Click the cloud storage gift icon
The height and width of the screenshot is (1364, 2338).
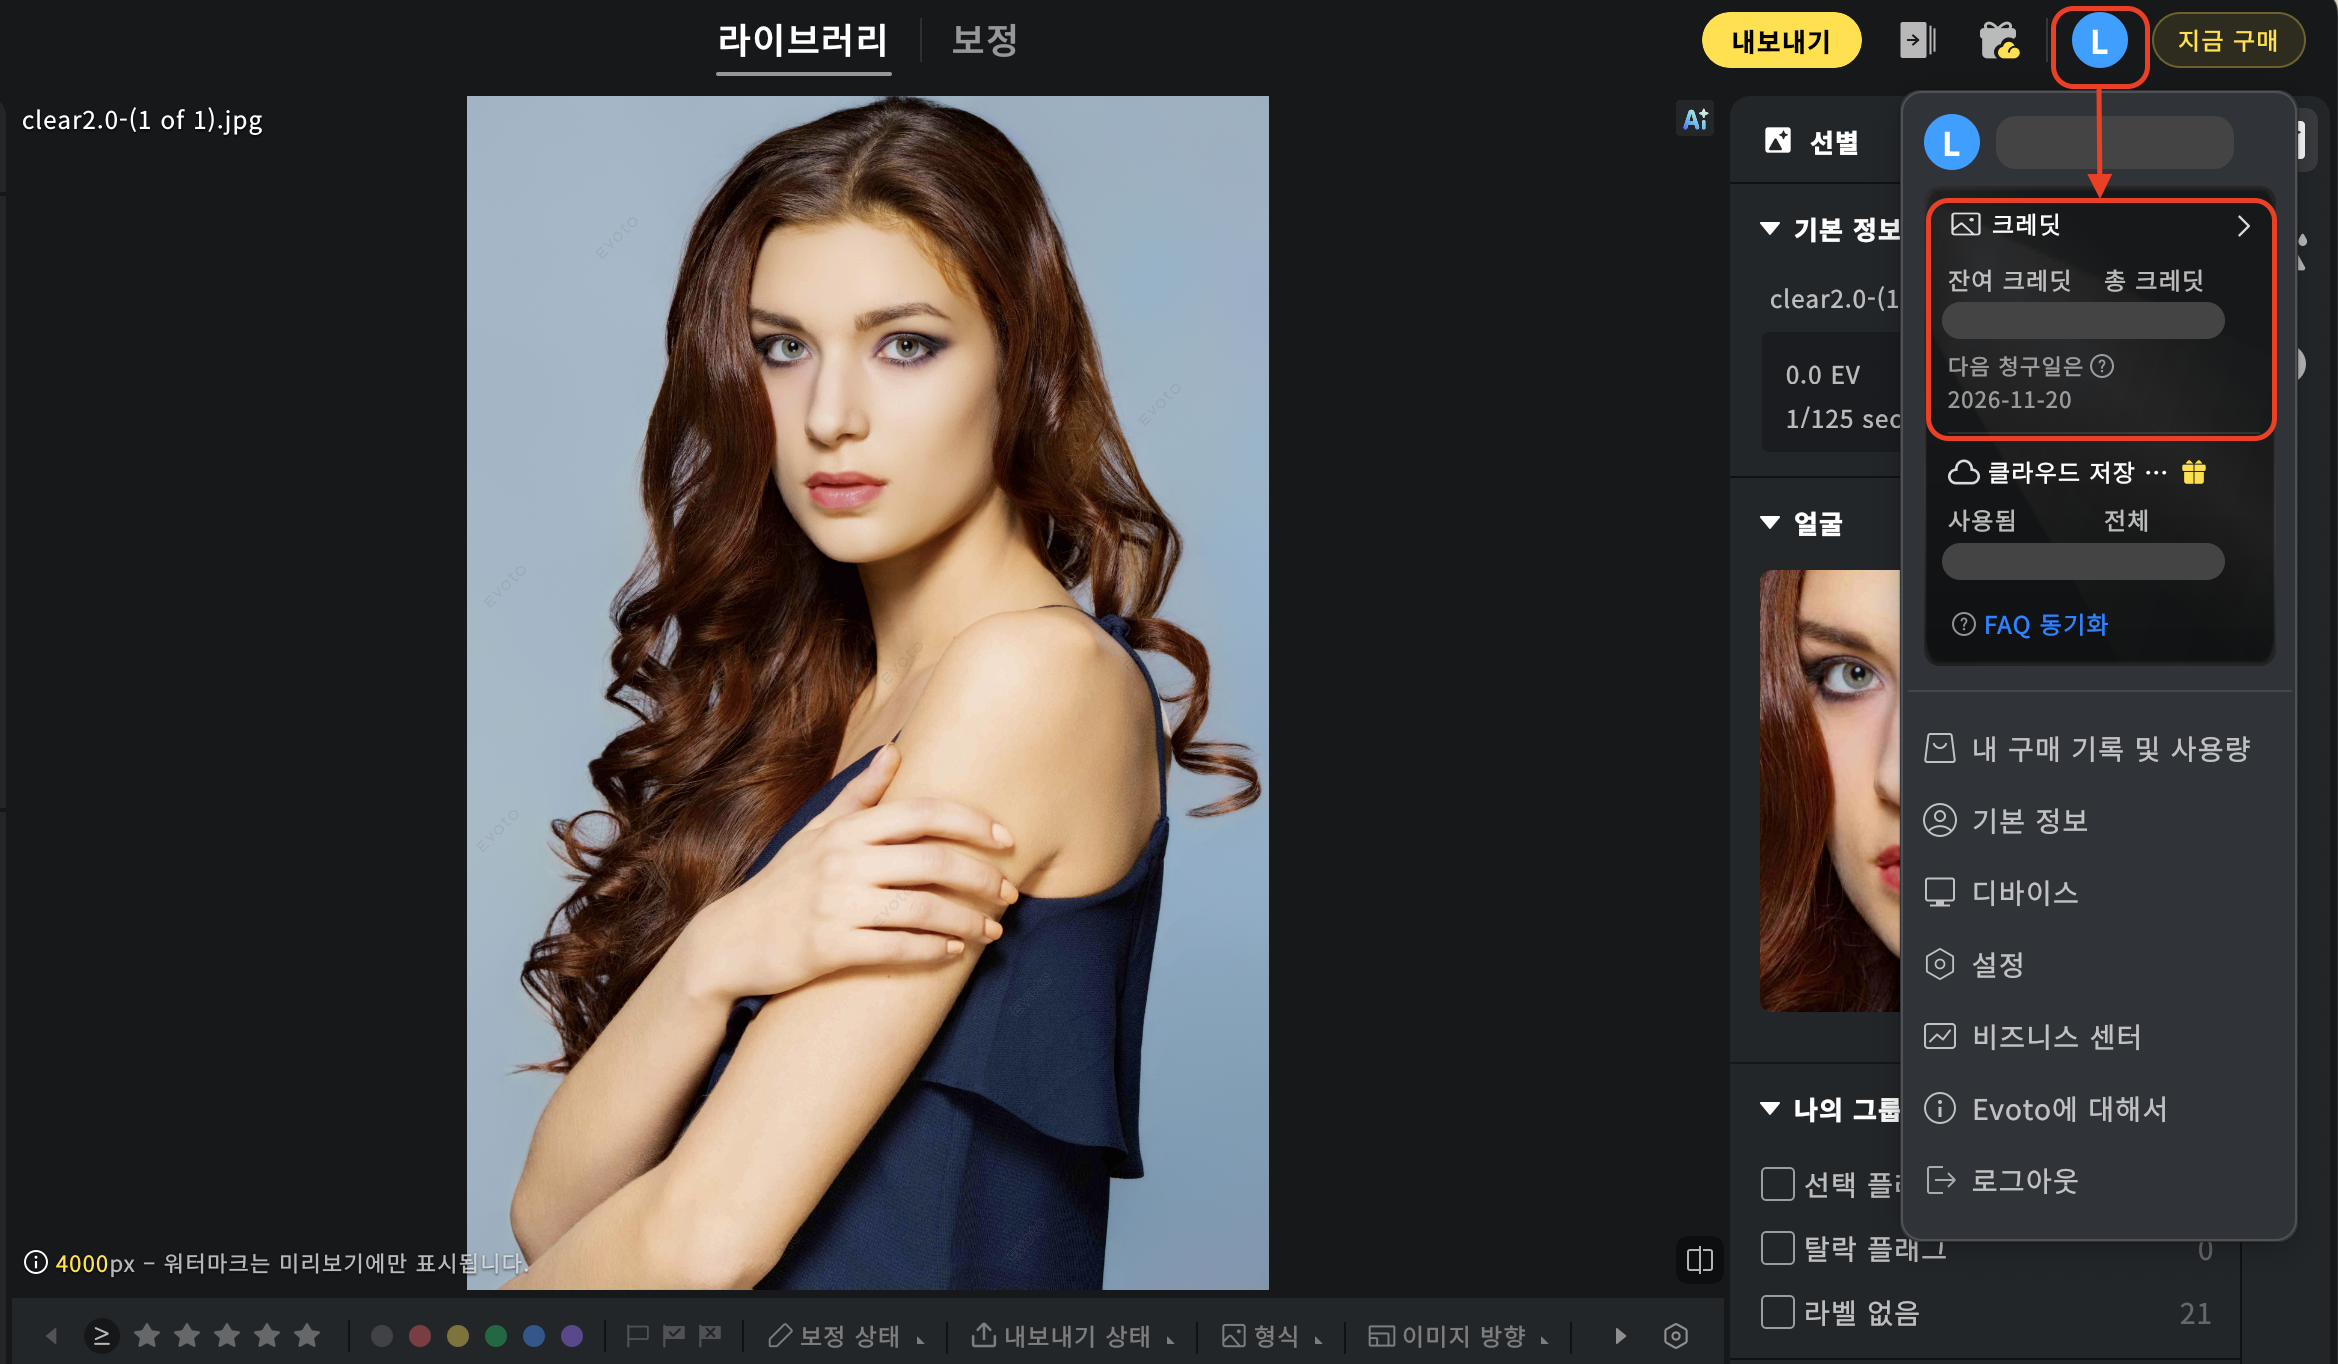2194,472
